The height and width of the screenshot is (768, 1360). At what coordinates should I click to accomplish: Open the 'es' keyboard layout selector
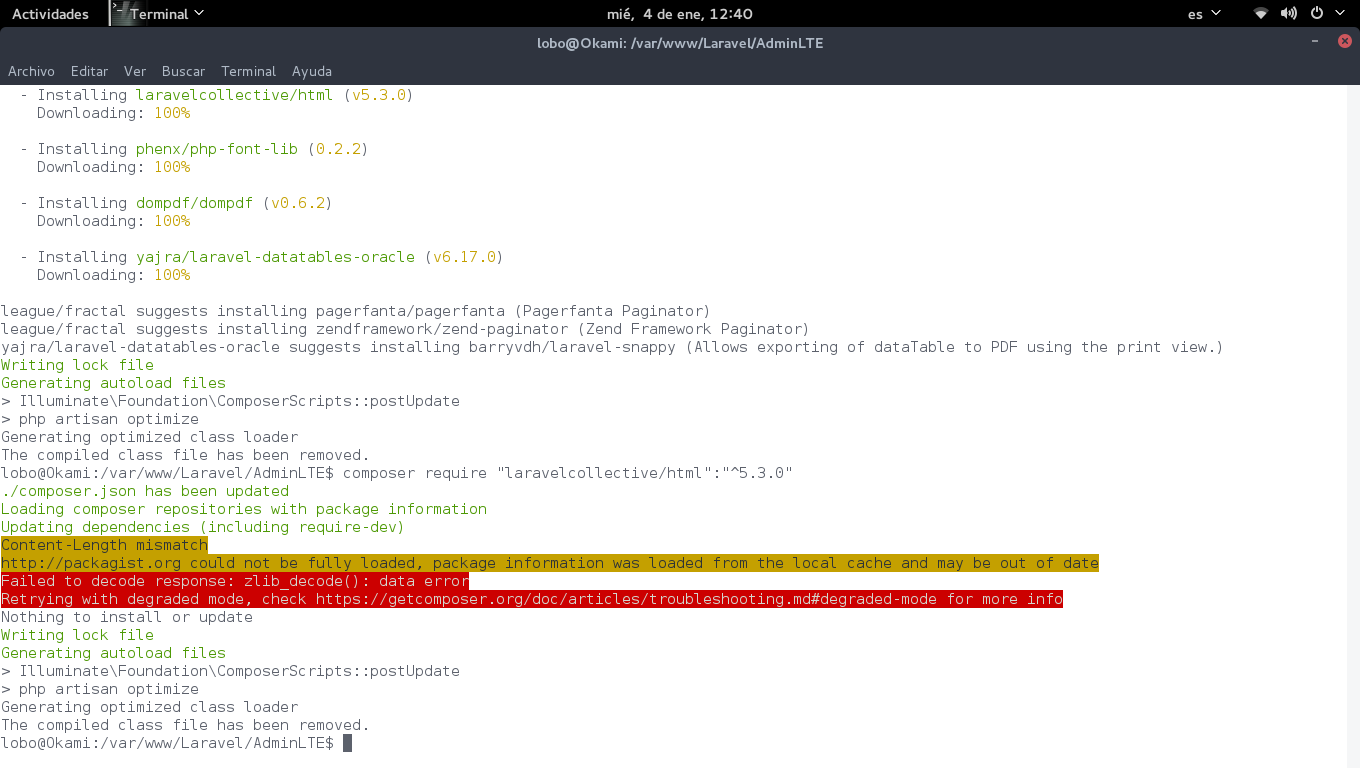[1204, 14]
